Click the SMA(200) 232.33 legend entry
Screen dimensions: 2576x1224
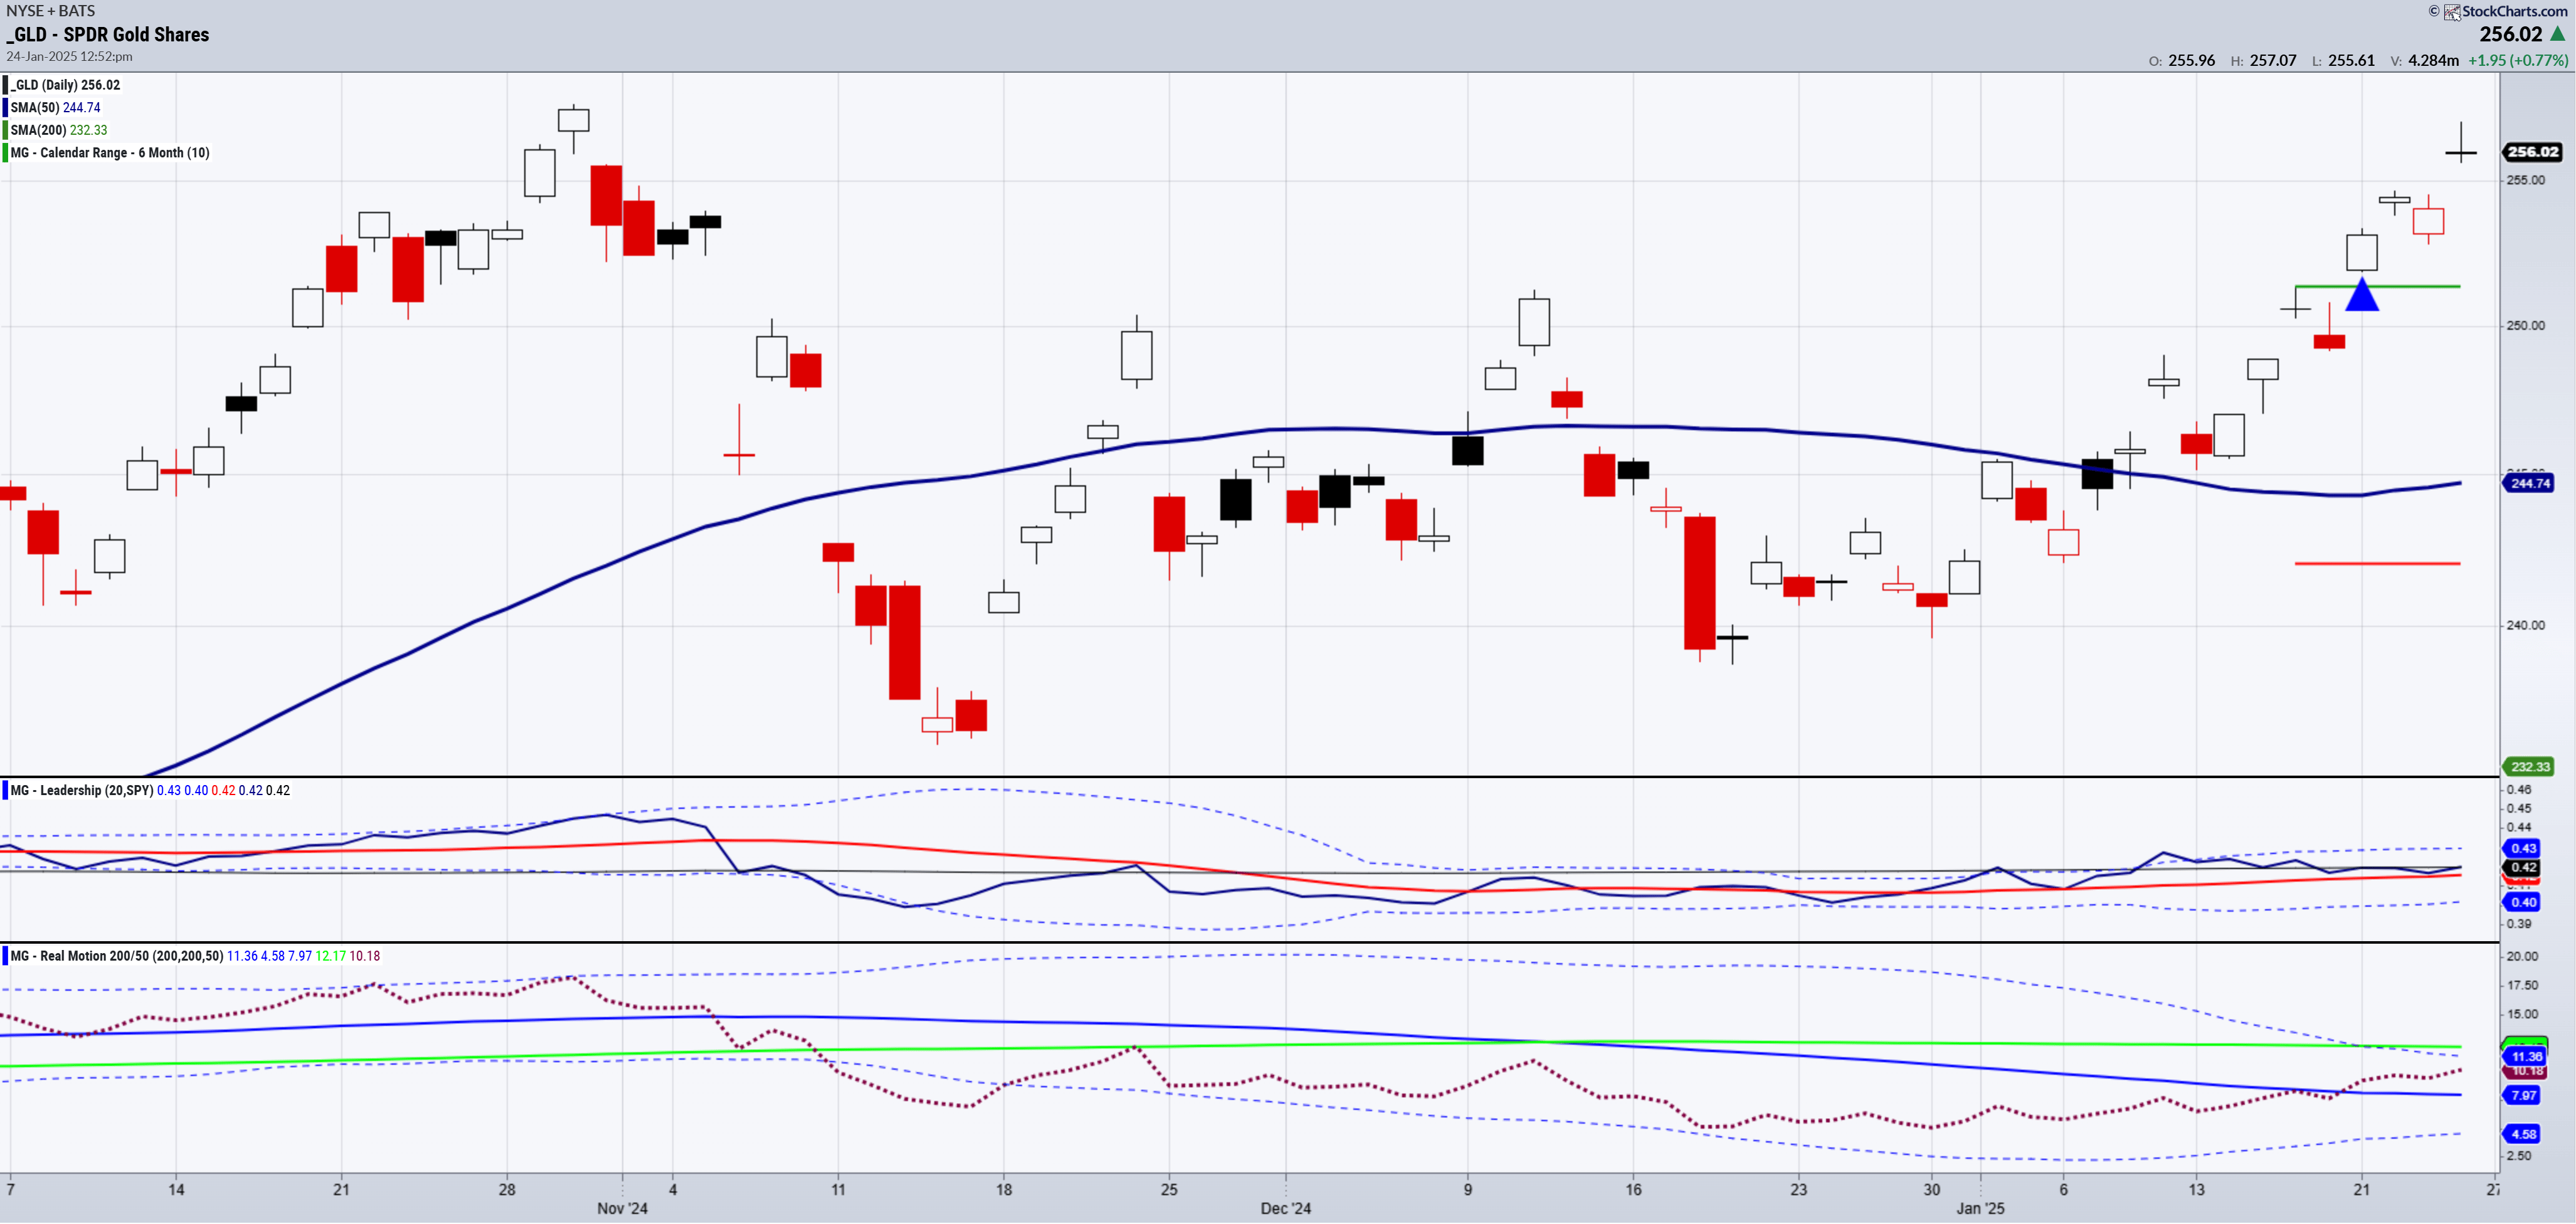(x=58, y=130)
